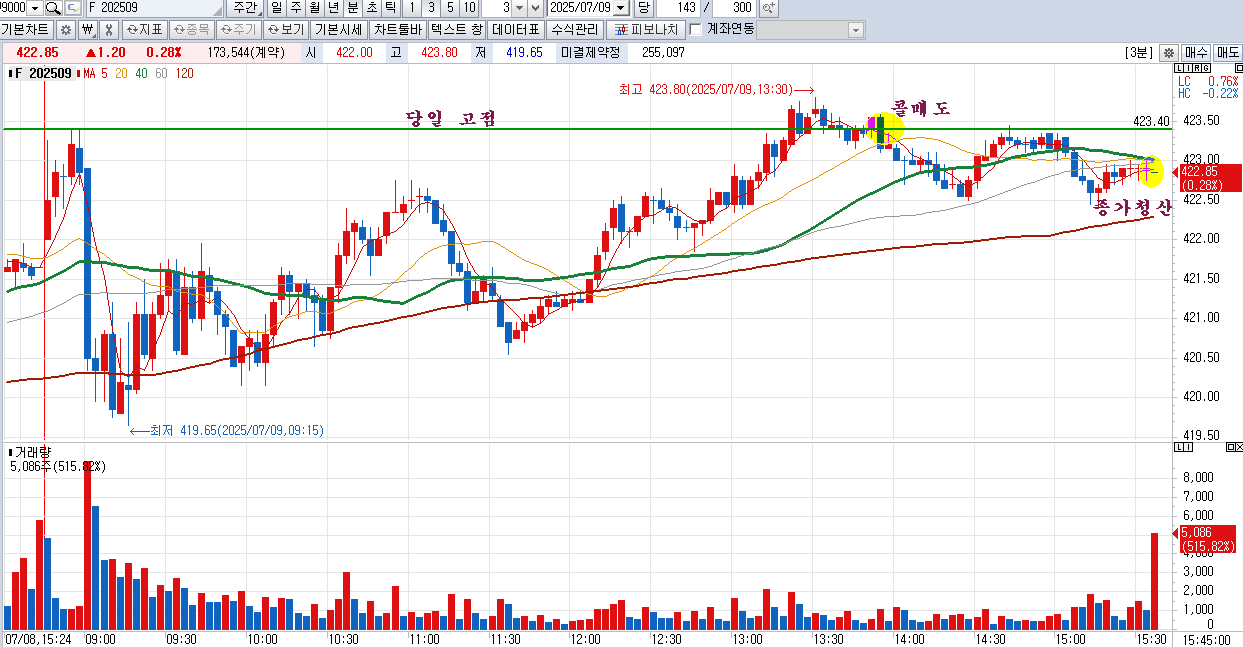Open the 3-minute interval dropdown arrow

[520, 8]
